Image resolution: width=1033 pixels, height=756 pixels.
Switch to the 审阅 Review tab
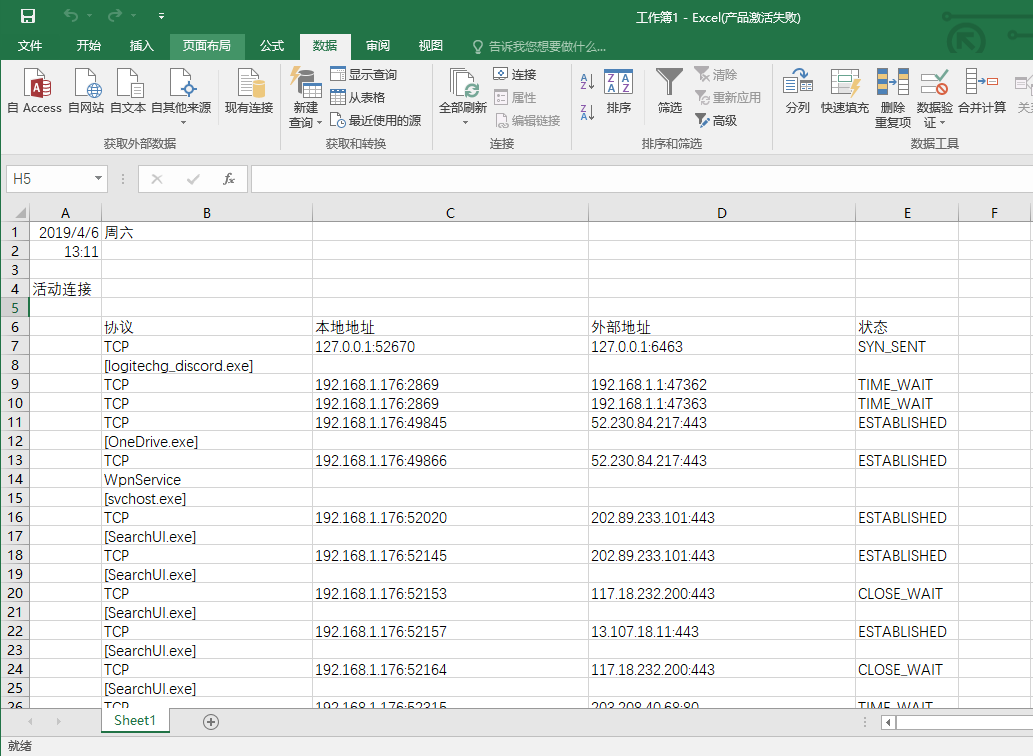377,45
